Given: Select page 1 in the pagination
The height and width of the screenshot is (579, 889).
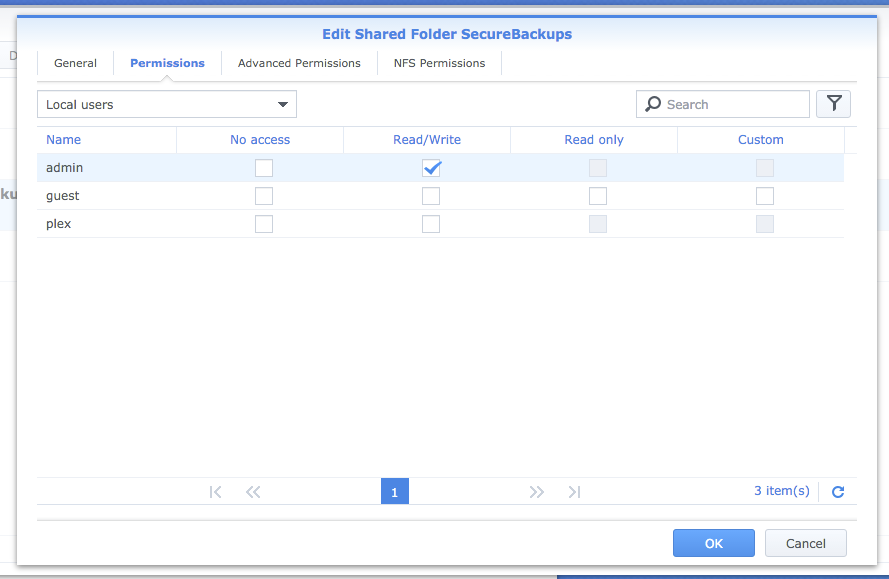Looking at the screenshot, I should point(395,492).
